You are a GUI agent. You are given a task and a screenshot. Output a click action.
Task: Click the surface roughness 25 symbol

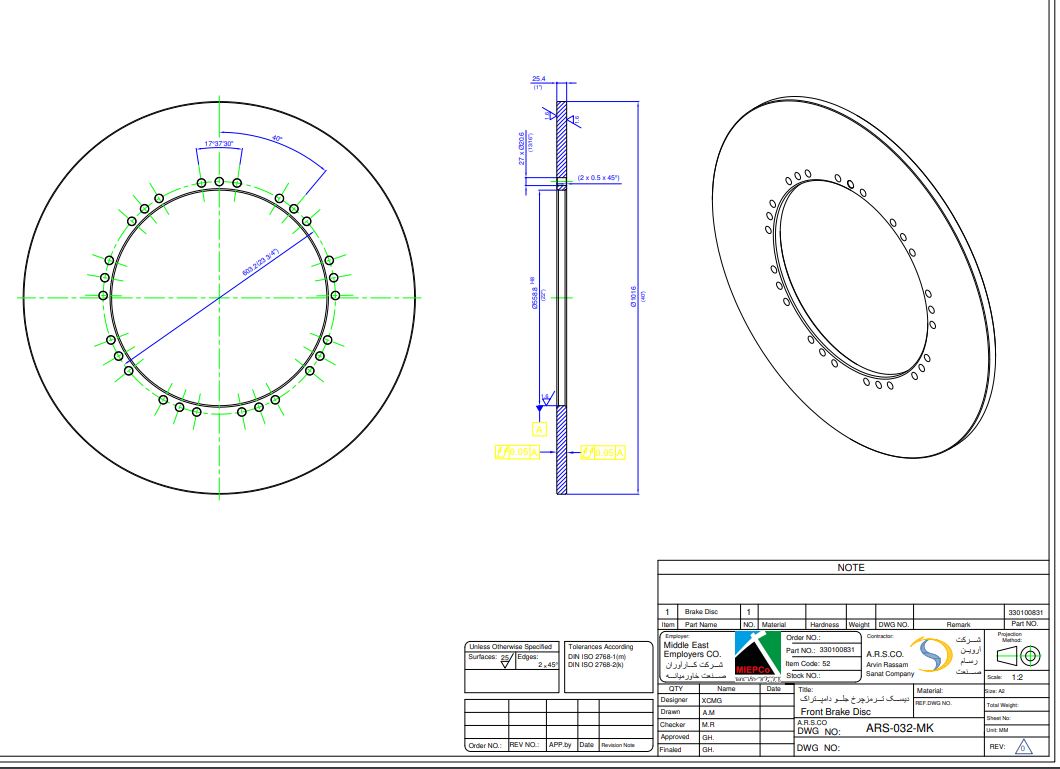click(505, 660)
